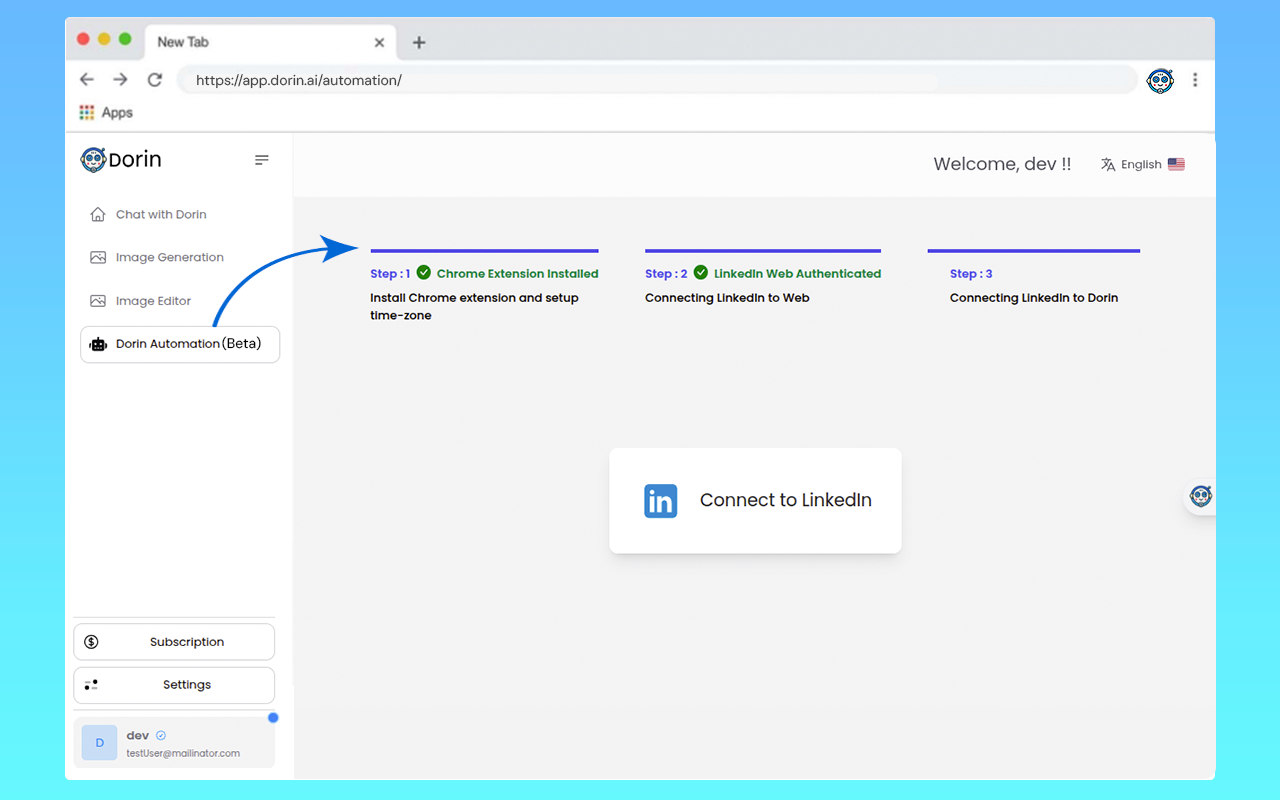Image resolution: width=1280 pixels, height=800 pixels.
Task: Click the Dorin logo in the sidebar
Action: tap(121, 160)
